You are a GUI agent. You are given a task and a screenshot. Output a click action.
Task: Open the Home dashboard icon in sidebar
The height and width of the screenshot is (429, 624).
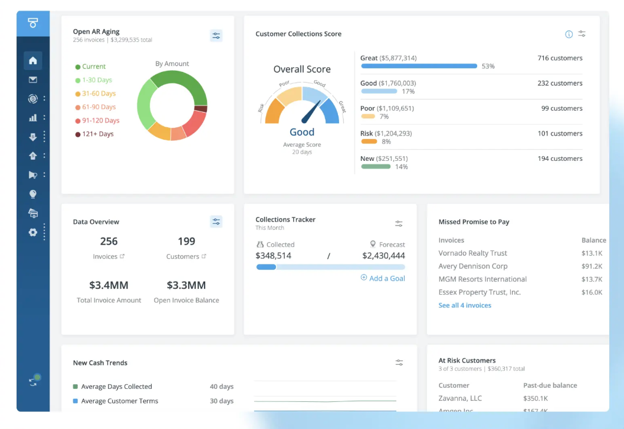(x=33, y=60)
